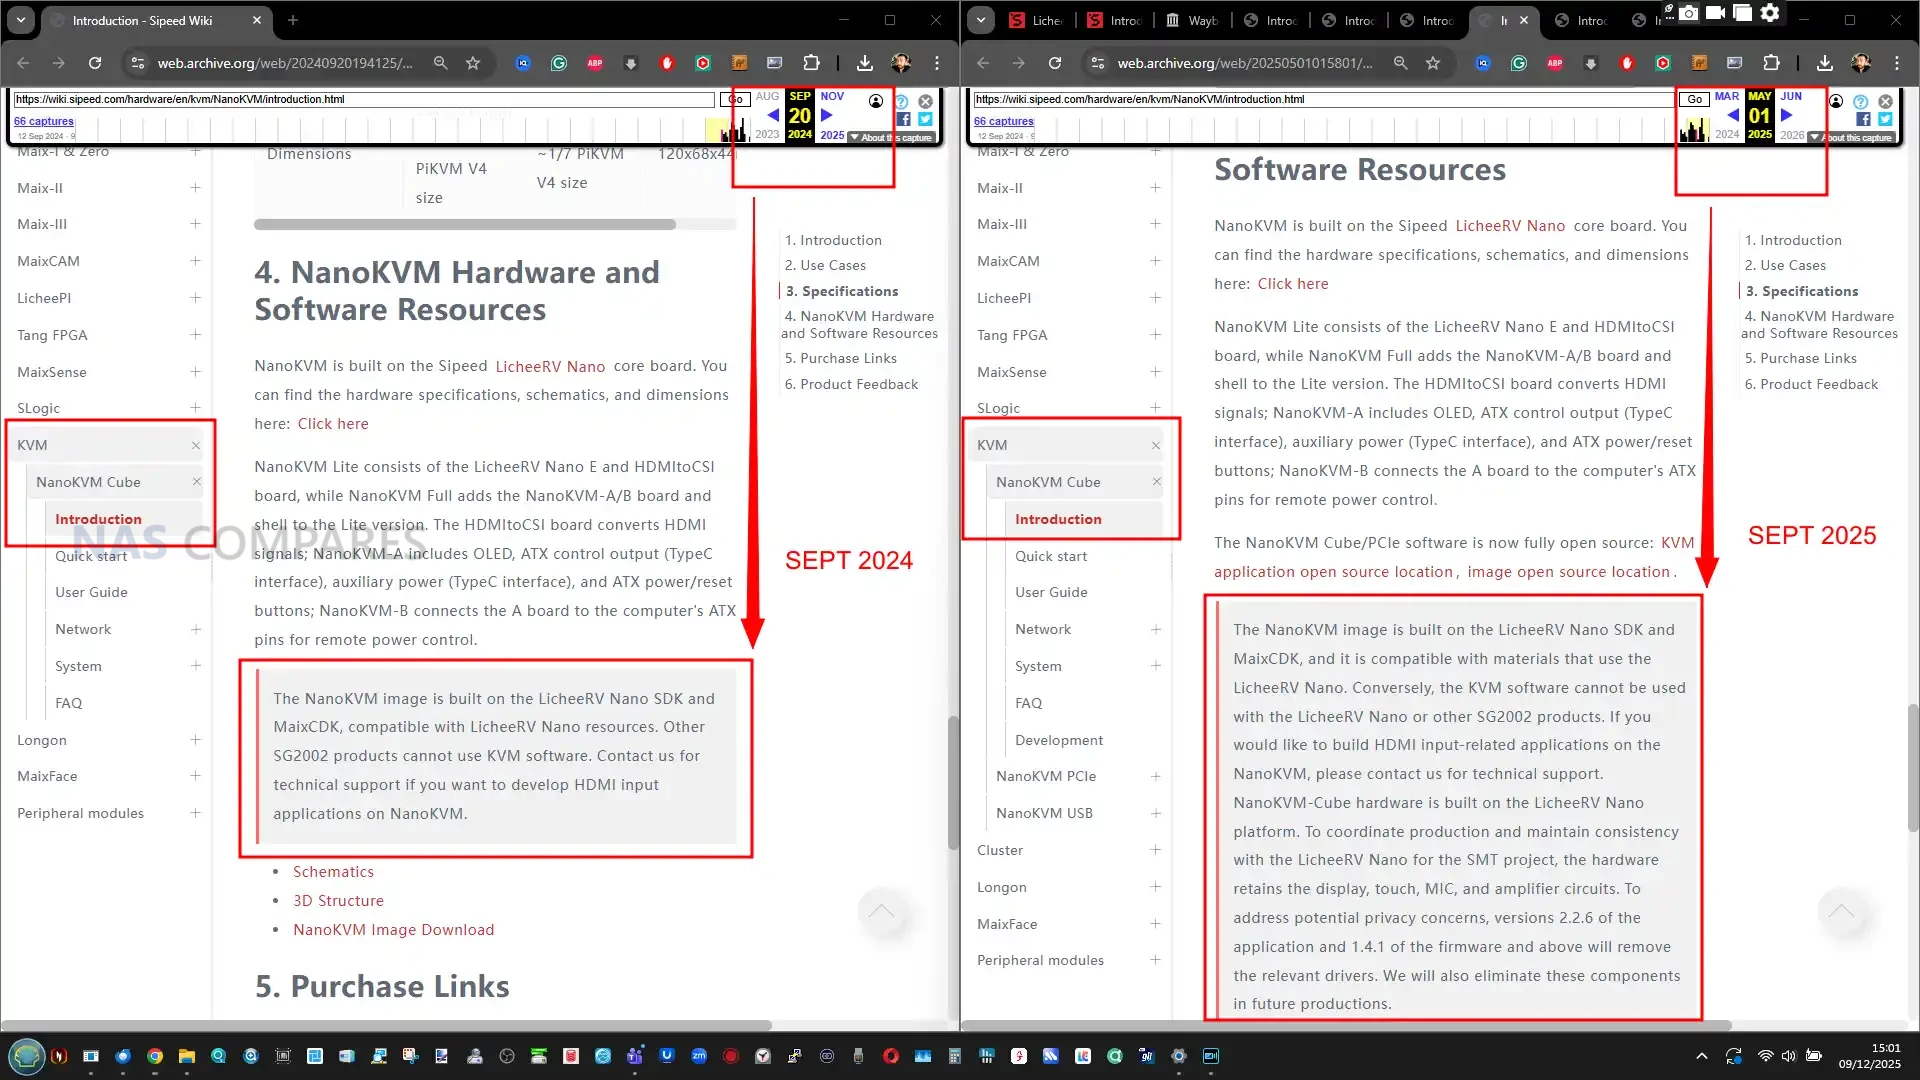Open Schematics link in left page
This screenshot has width=1920, height=1080.
point(333,872)
